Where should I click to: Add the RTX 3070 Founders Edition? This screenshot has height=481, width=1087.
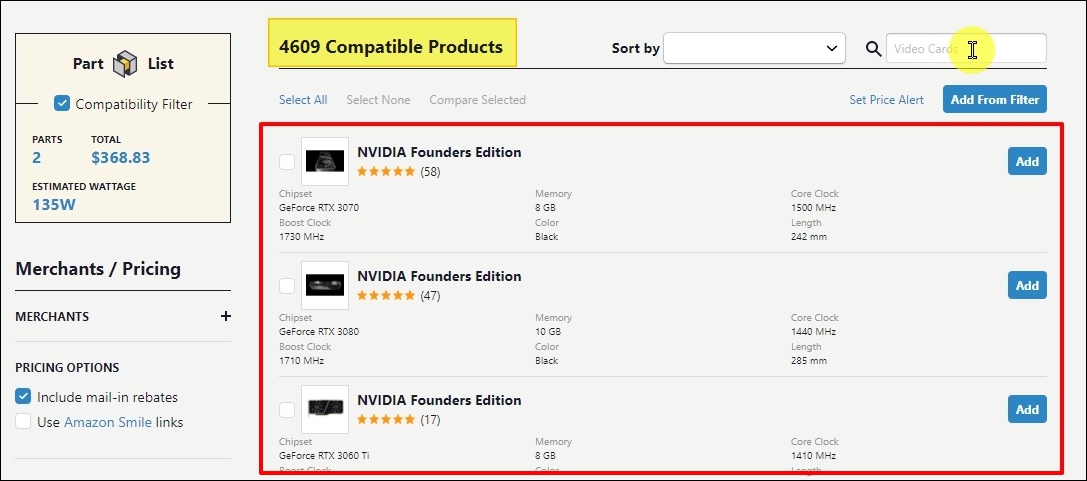1027,161
